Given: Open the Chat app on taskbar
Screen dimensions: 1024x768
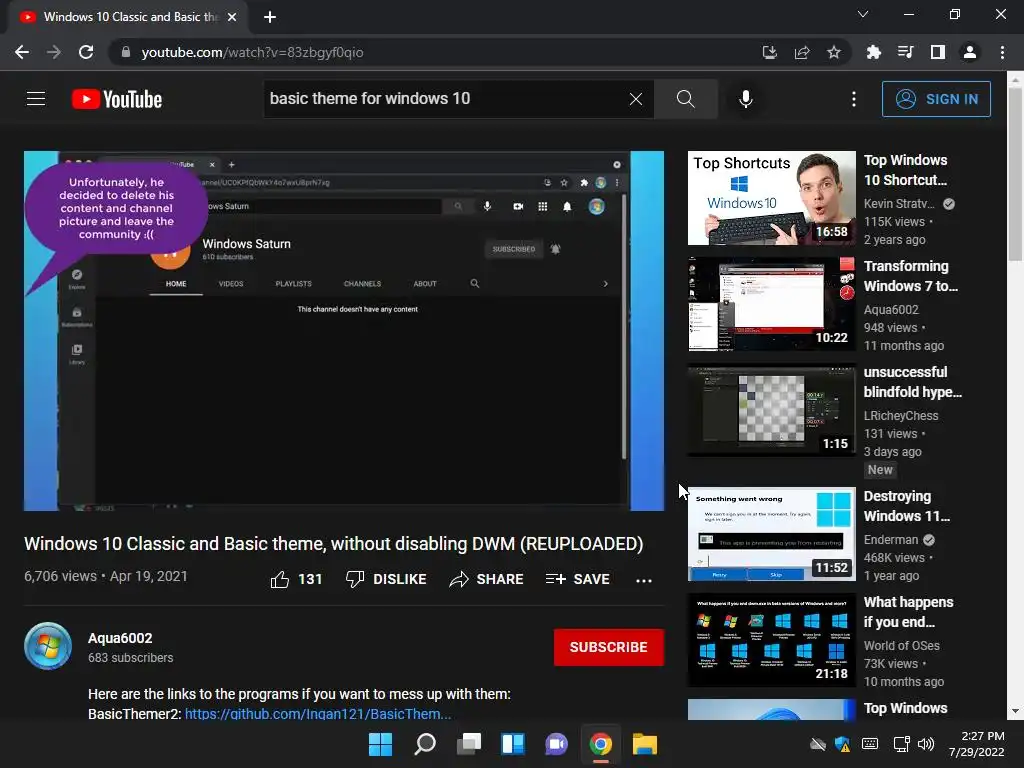Looking at the screenshot, I should click(x=556, y=744).
